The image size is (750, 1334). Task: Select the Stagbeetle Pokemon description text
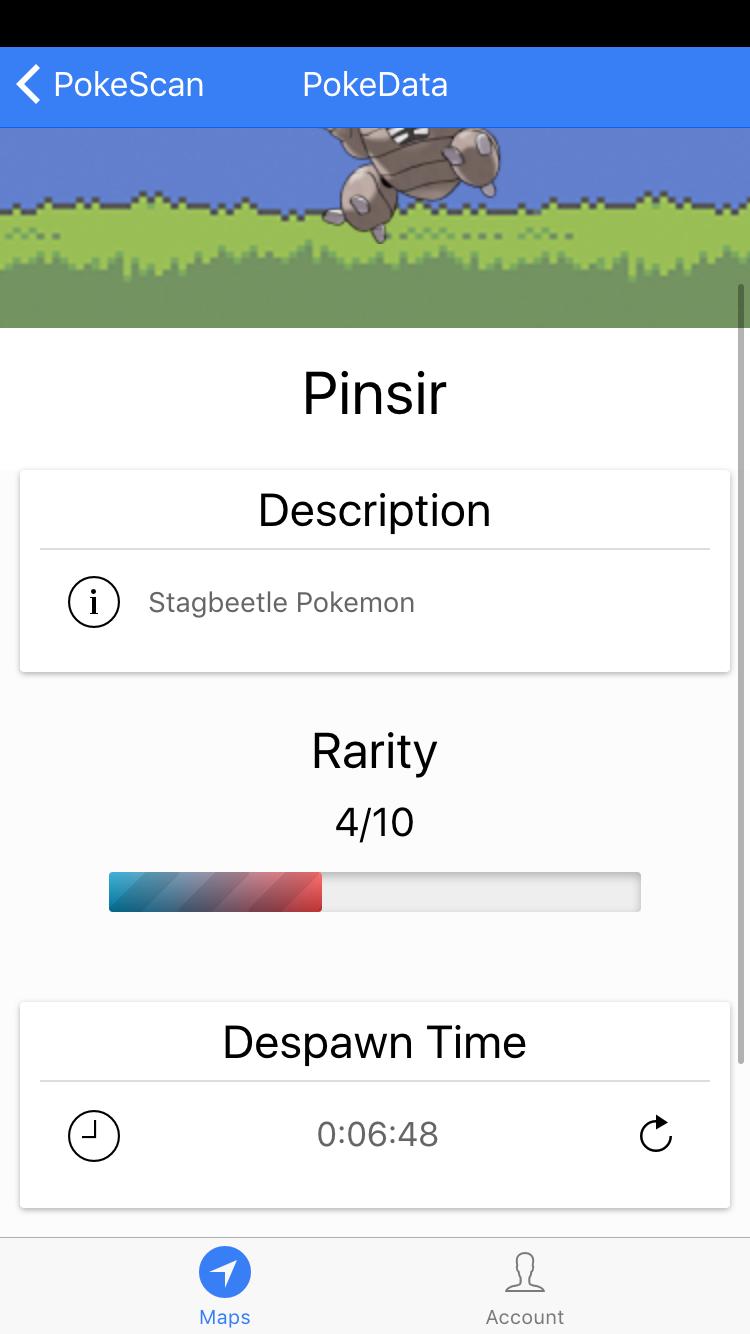pos(281,603)
